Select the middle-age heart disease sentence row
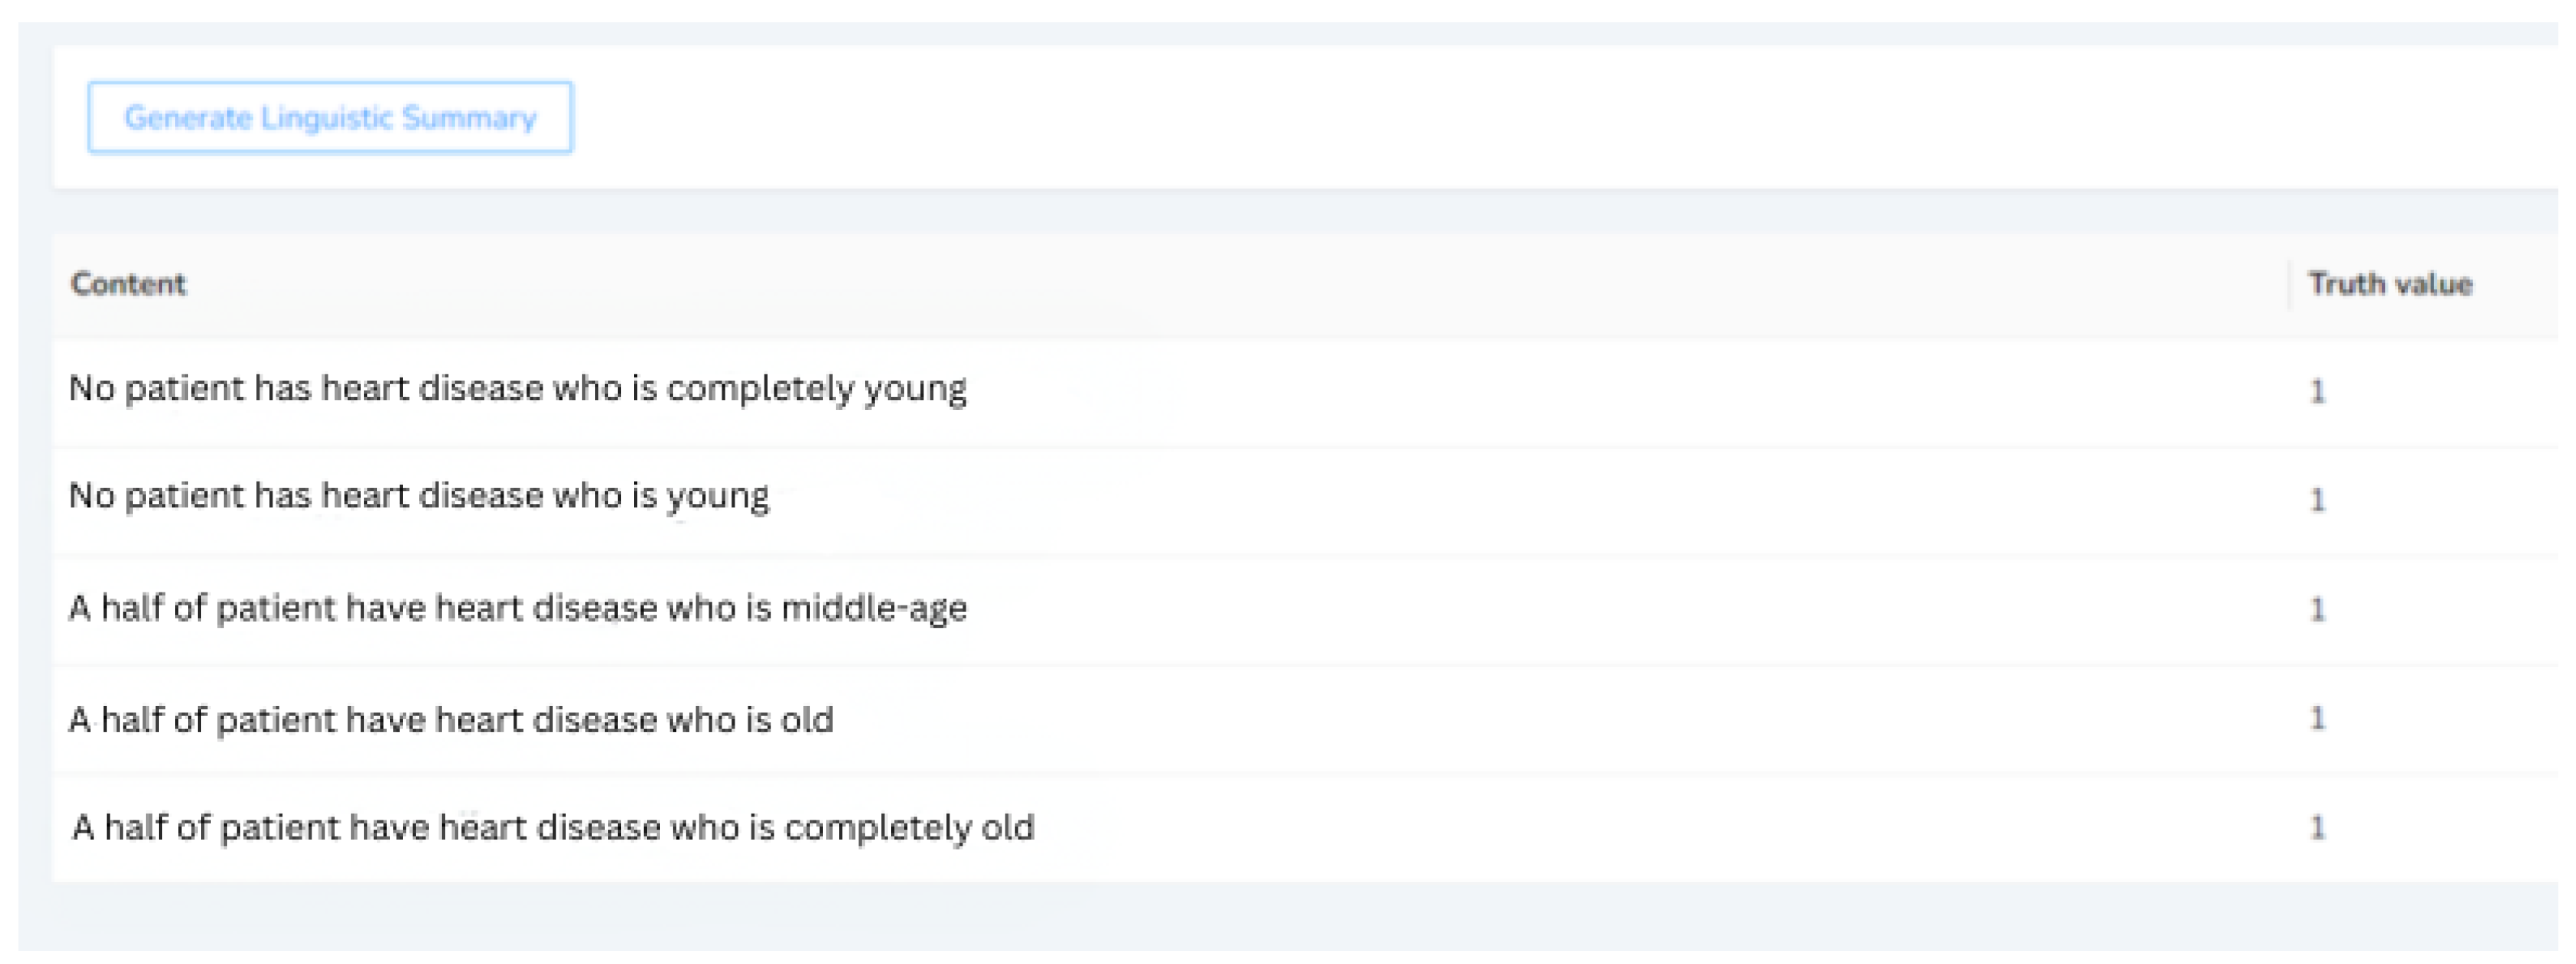 517,608
